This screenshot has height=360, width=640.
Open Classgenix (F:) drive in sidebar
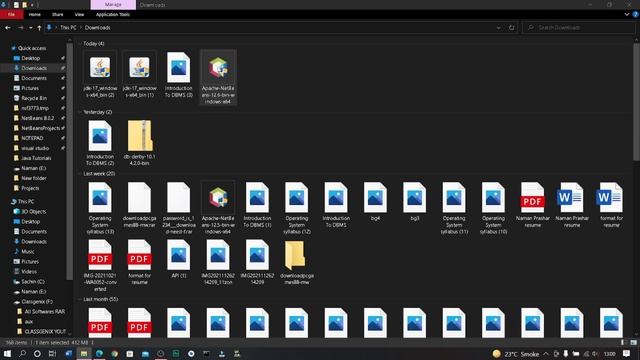[x=37, y=302]
